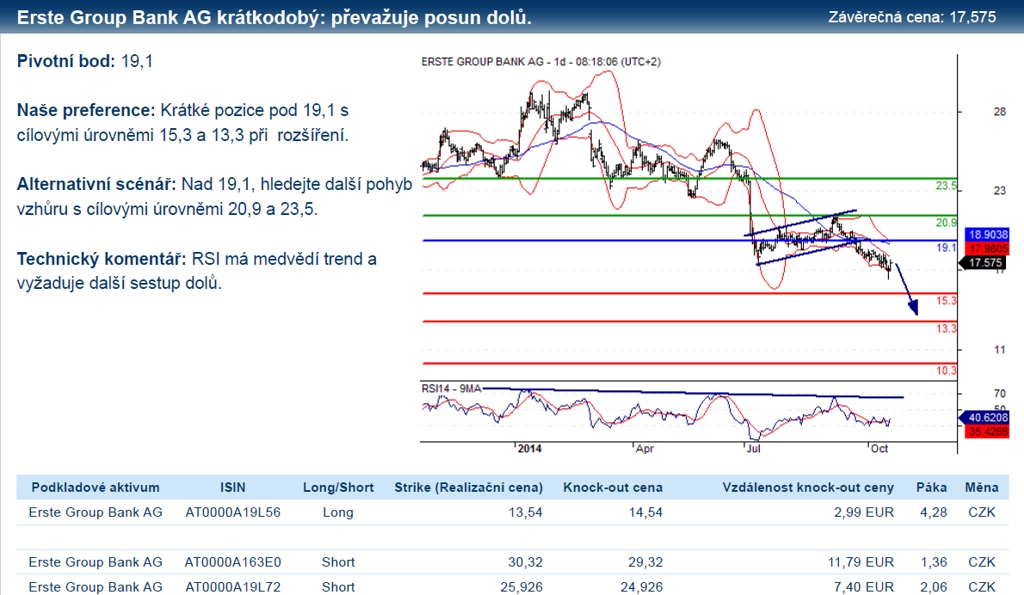Viewport: 1024px width, 595px height.
Task: Select the Jul time axis label
Action: [x=754, y=449]
